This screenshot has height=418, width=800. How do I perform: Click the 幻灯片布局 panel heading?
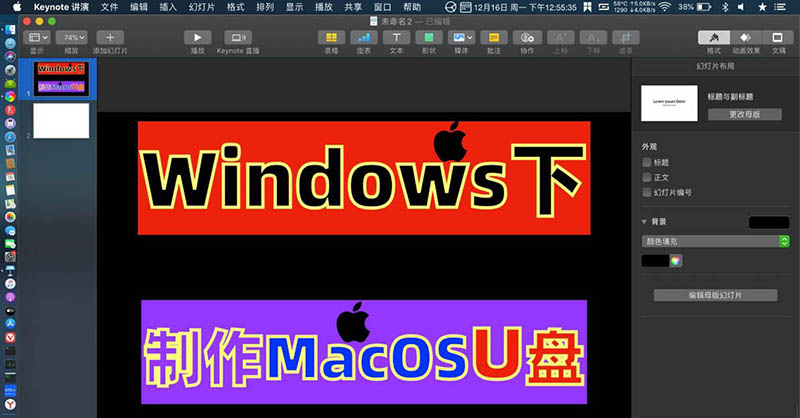715,66
